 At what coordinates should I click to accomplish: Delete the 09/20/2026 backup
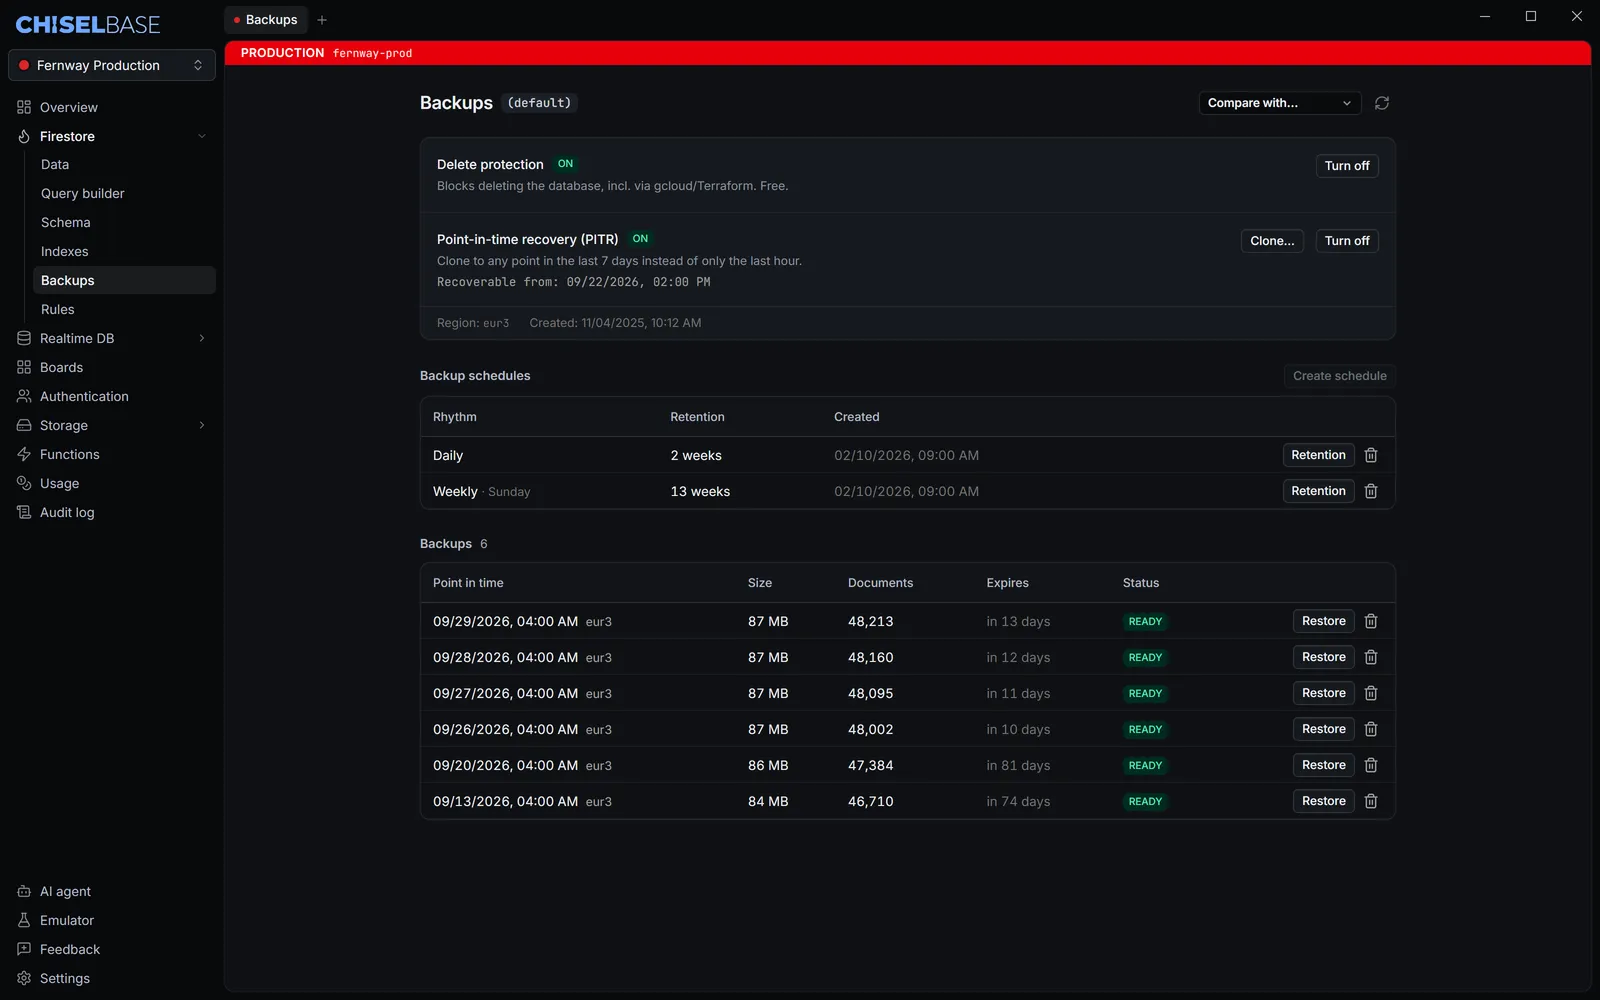click(1371, 765)
